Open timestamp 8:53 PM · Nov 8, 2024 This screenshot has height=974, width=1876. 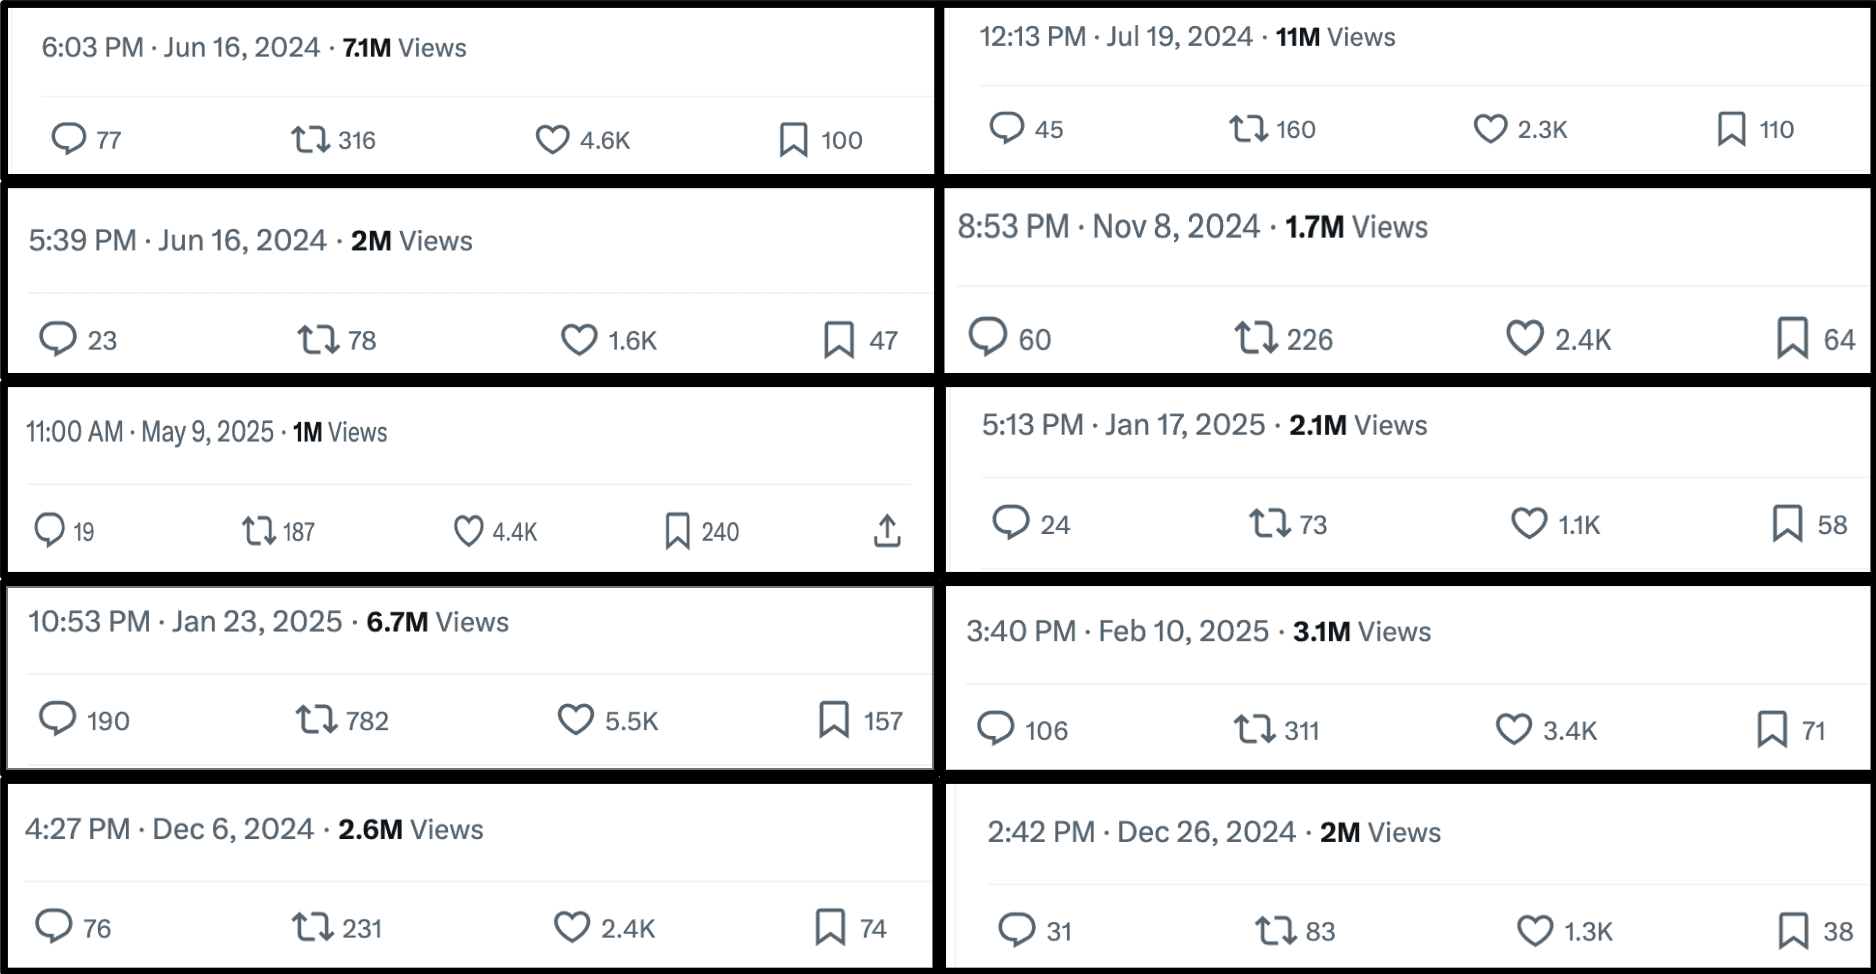point(1108,227)
